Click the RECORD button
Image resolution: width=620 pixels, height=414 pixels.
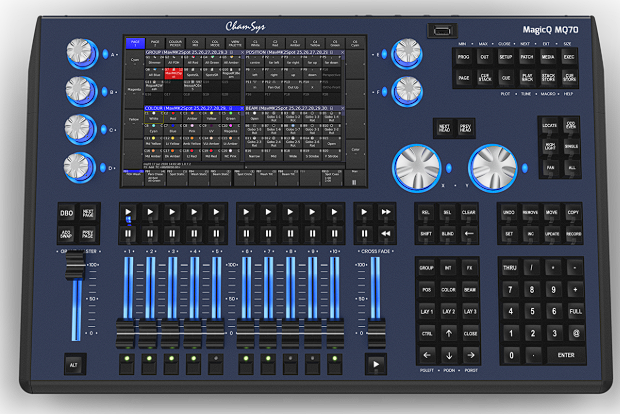tap(573, 234)
